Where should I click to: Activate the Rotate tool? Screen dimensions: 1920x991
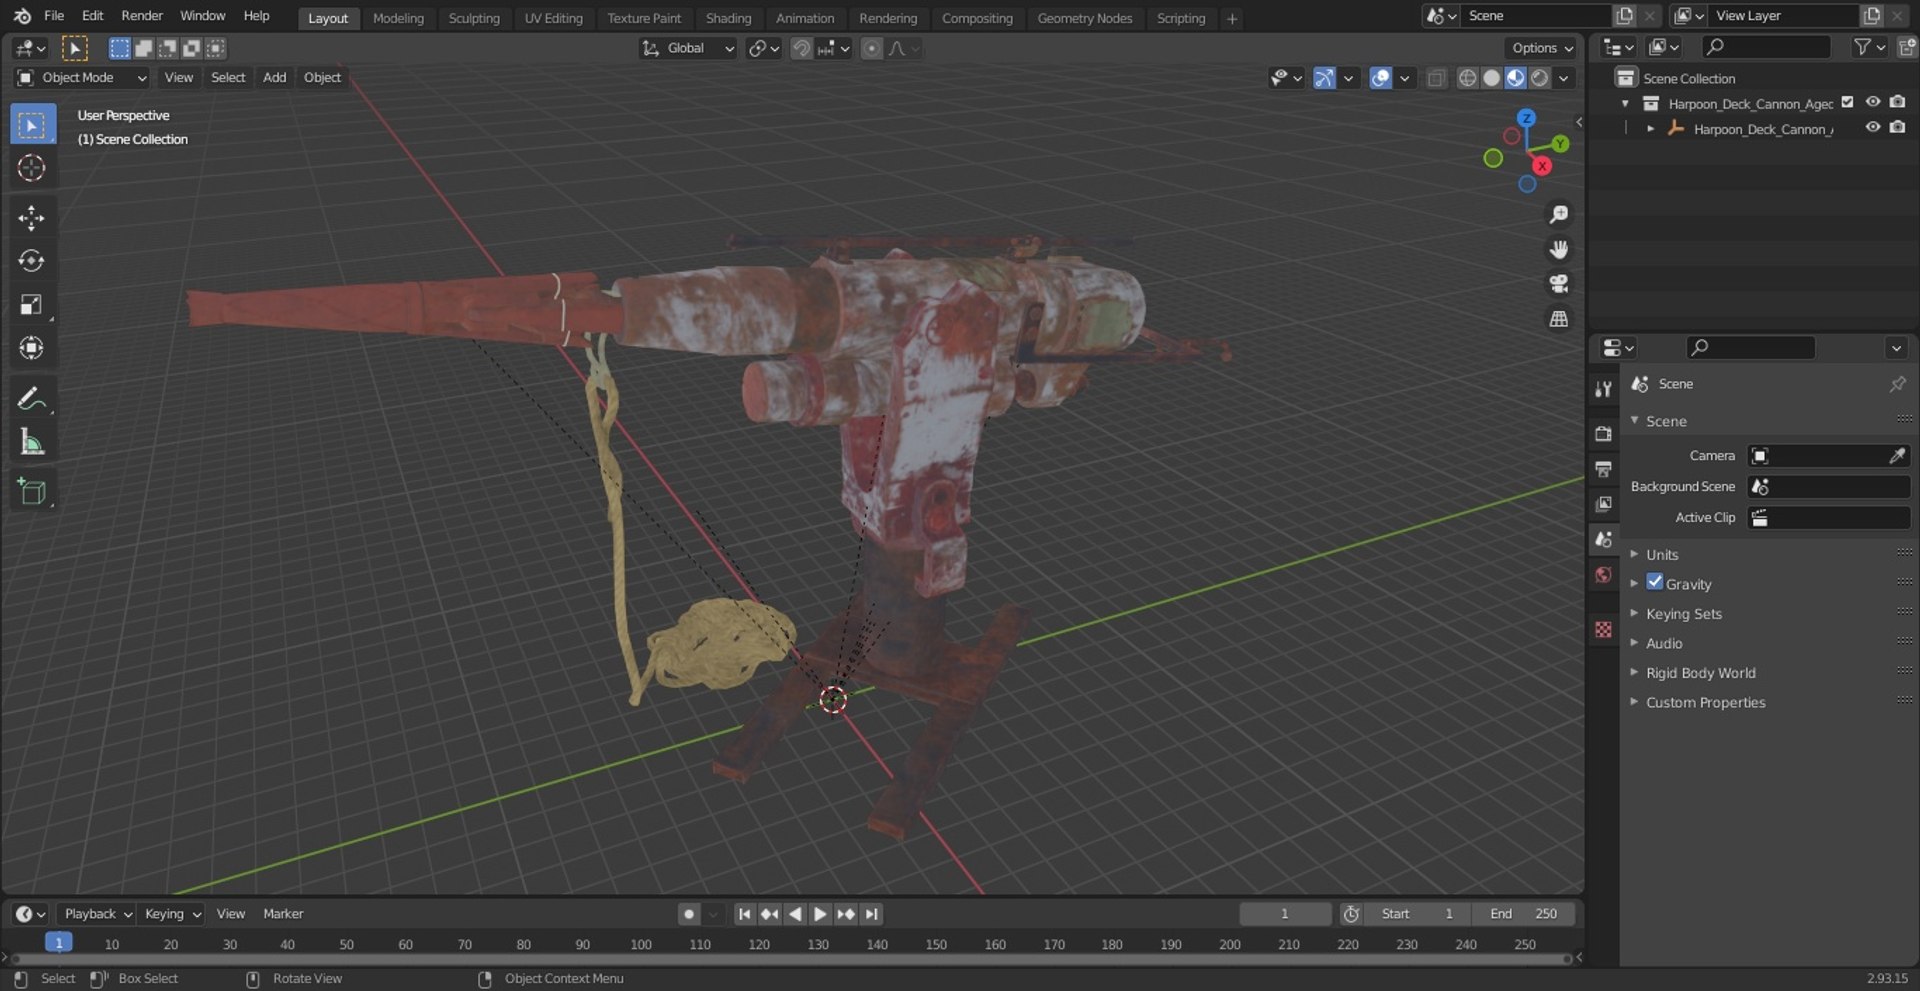click(31, 261)
